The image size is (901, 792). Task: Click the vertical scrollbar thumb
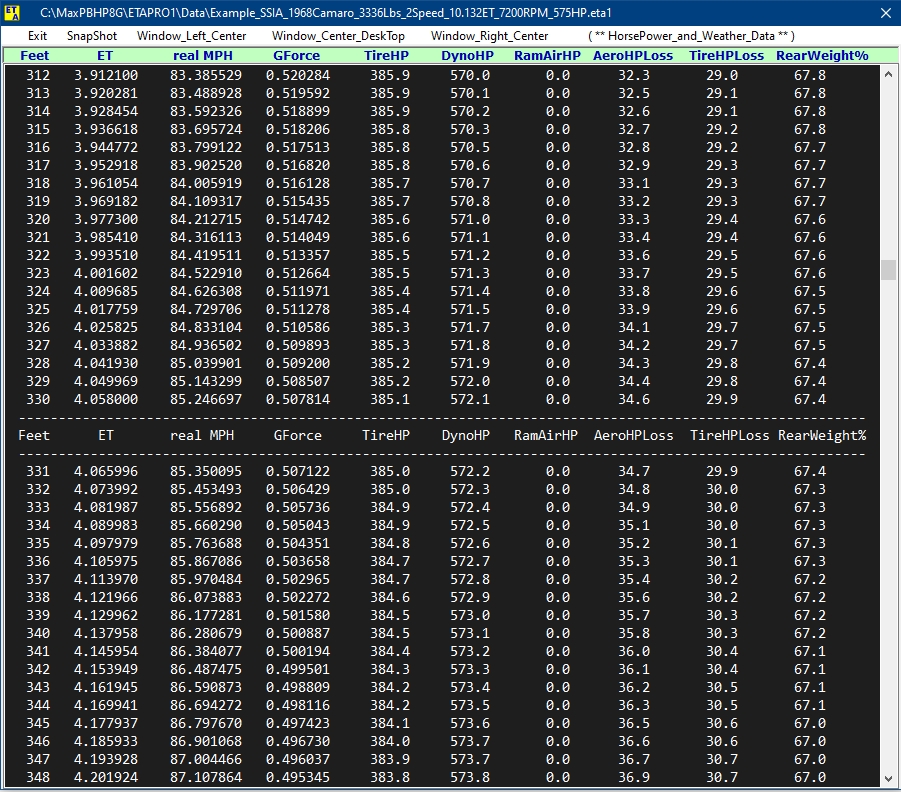pos(888,270)
